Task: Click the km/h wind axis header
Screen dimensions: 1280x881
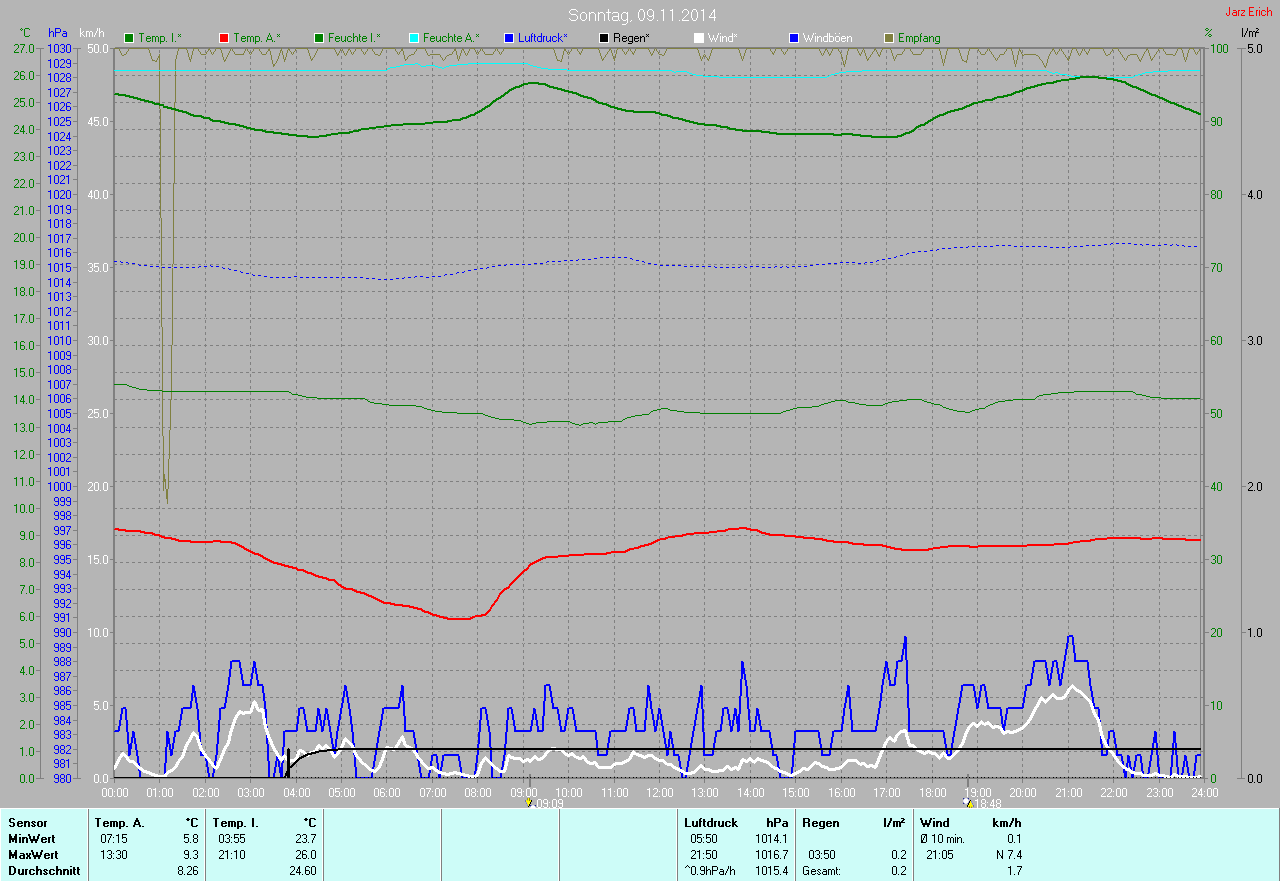Action: pos(92,34)
